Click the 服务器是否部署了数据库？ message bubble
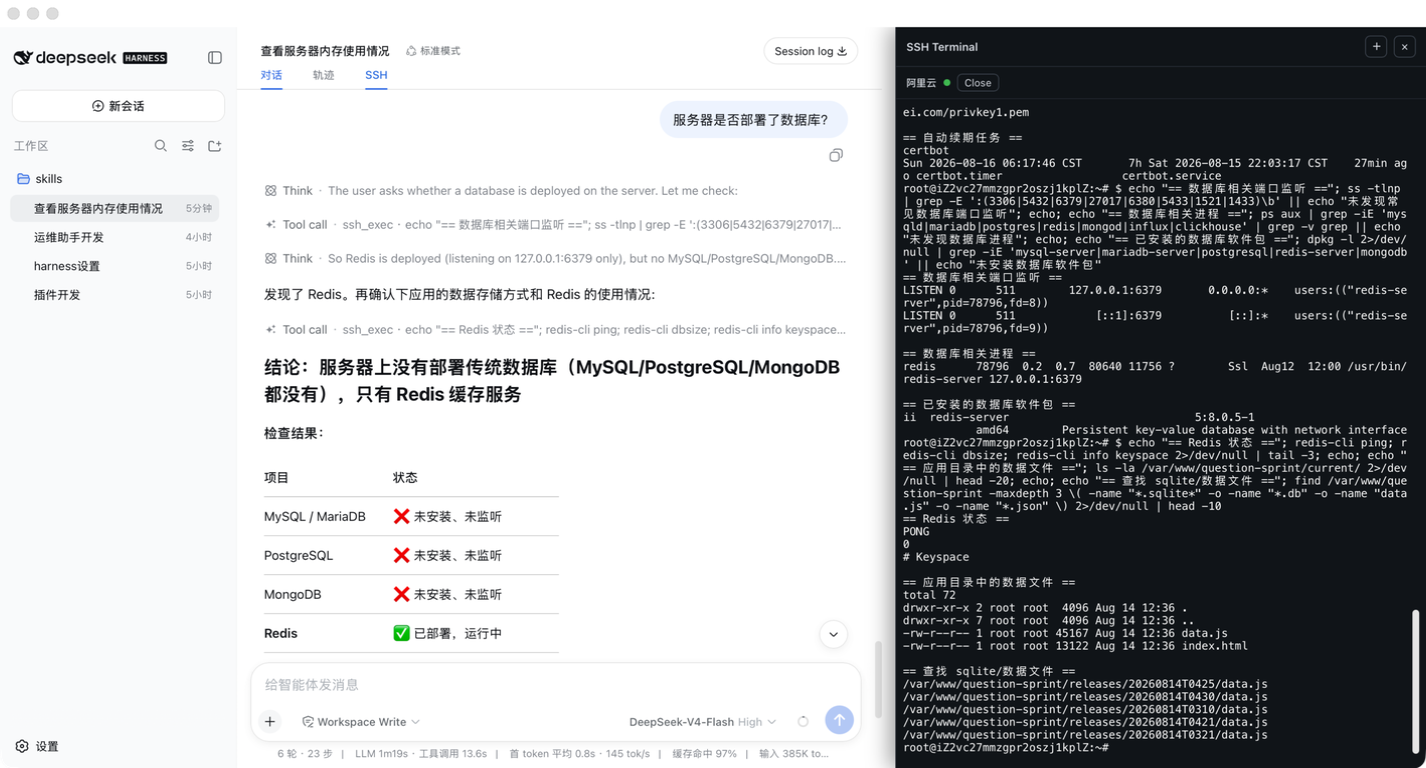Viewport: 1426px width, 768px height. coord(753,120)
